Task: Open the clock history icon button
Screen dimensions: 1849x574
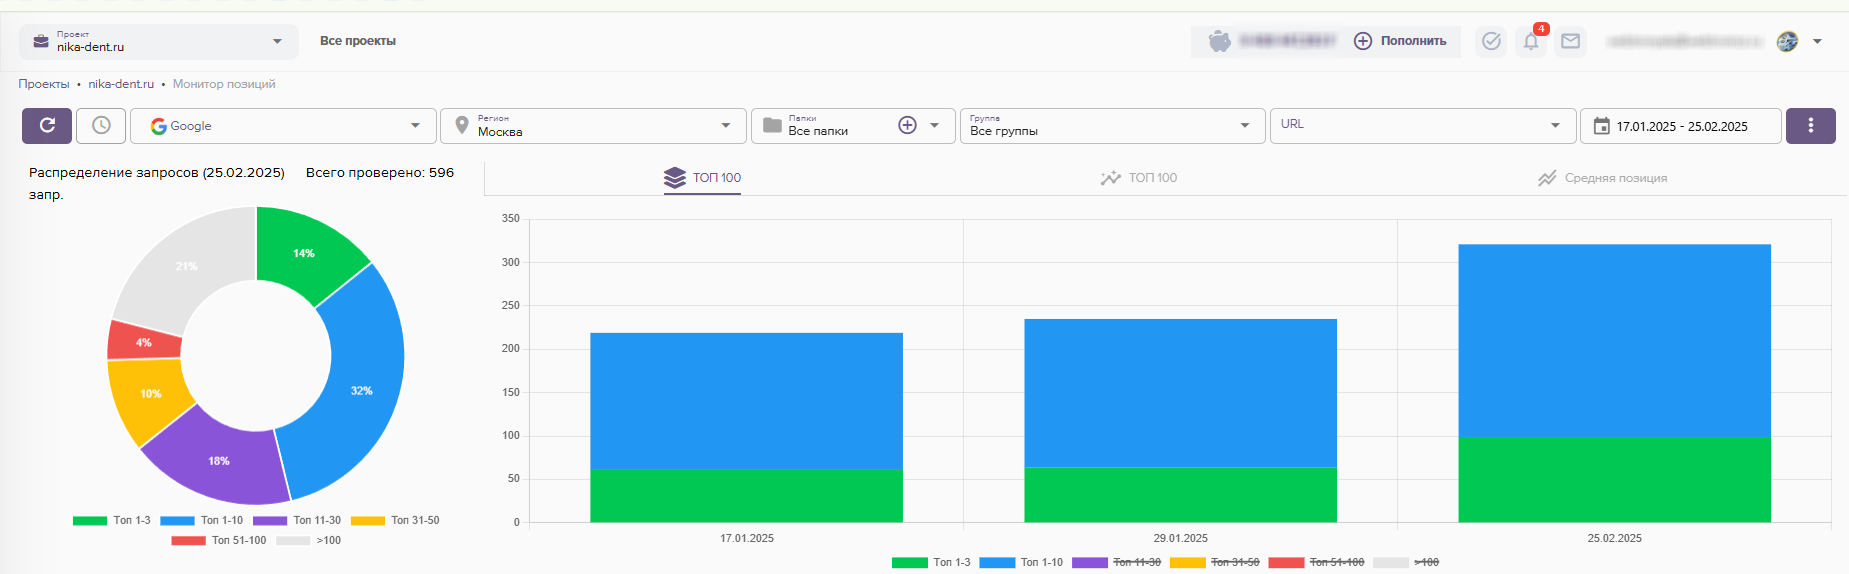Action: [x=101, y=126]
